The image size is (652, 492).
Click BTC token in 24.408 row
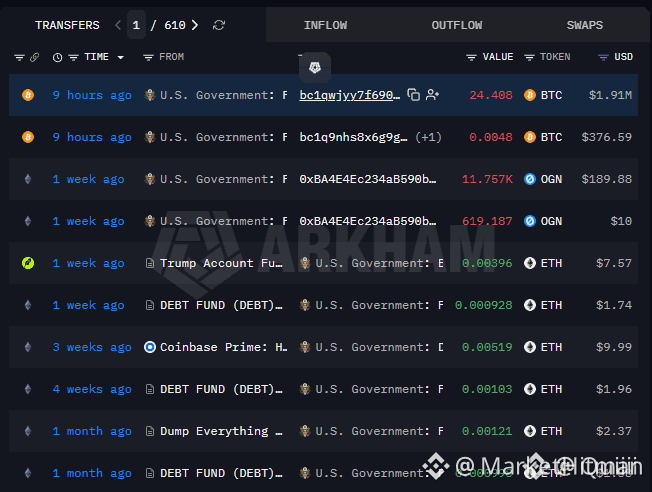(543, 95)
